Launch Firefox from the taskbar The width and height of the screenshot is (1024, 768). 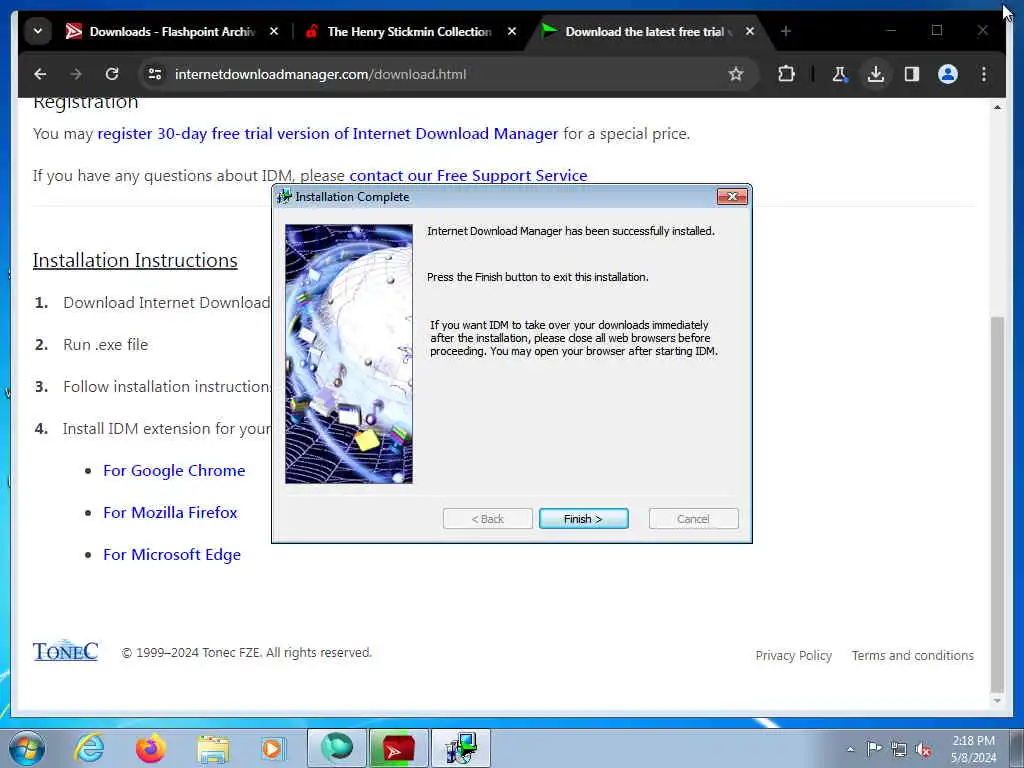click(x=150, y=748)
